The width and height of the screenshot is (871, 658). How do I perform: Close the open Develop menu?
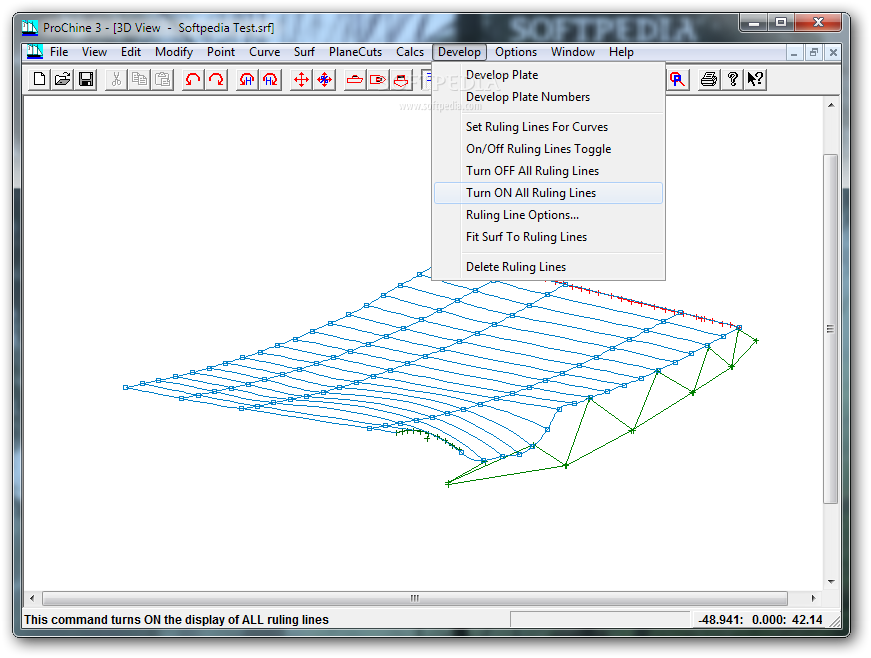point(459,52)
